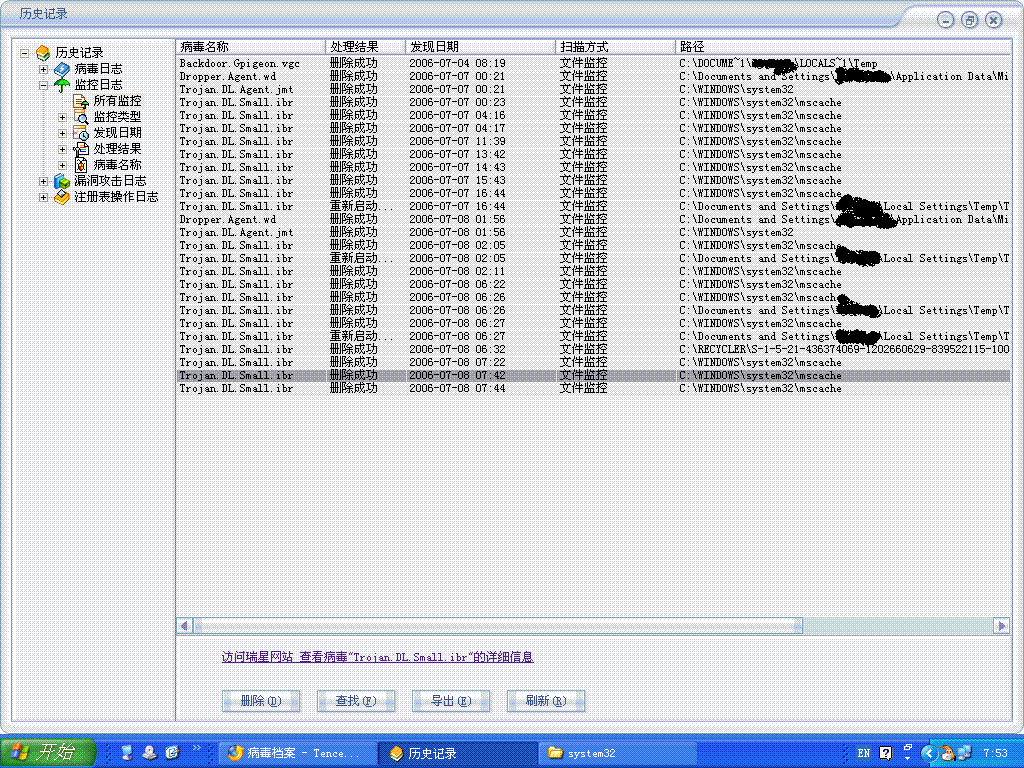Expand the 注册表操作日志 tree node
The image size is (1024, 768).
pyautogui.click(x=43, y=197)
